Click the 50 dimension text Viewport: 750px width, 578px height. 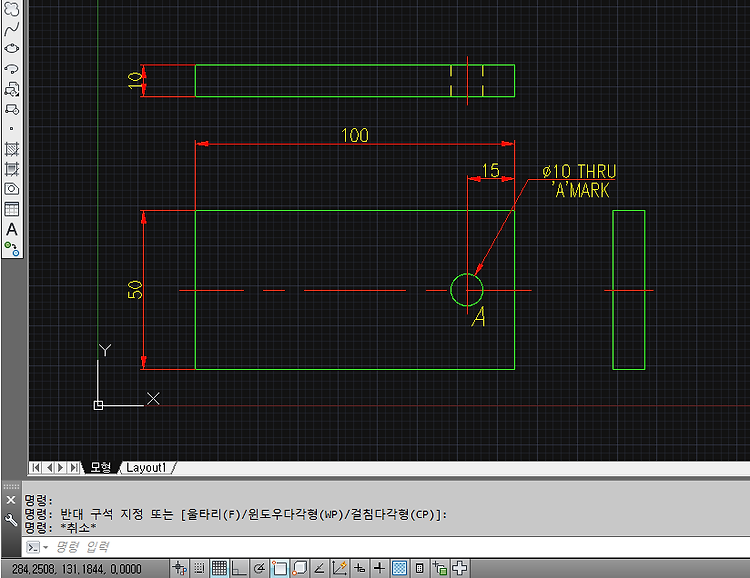tap(135, 289)
